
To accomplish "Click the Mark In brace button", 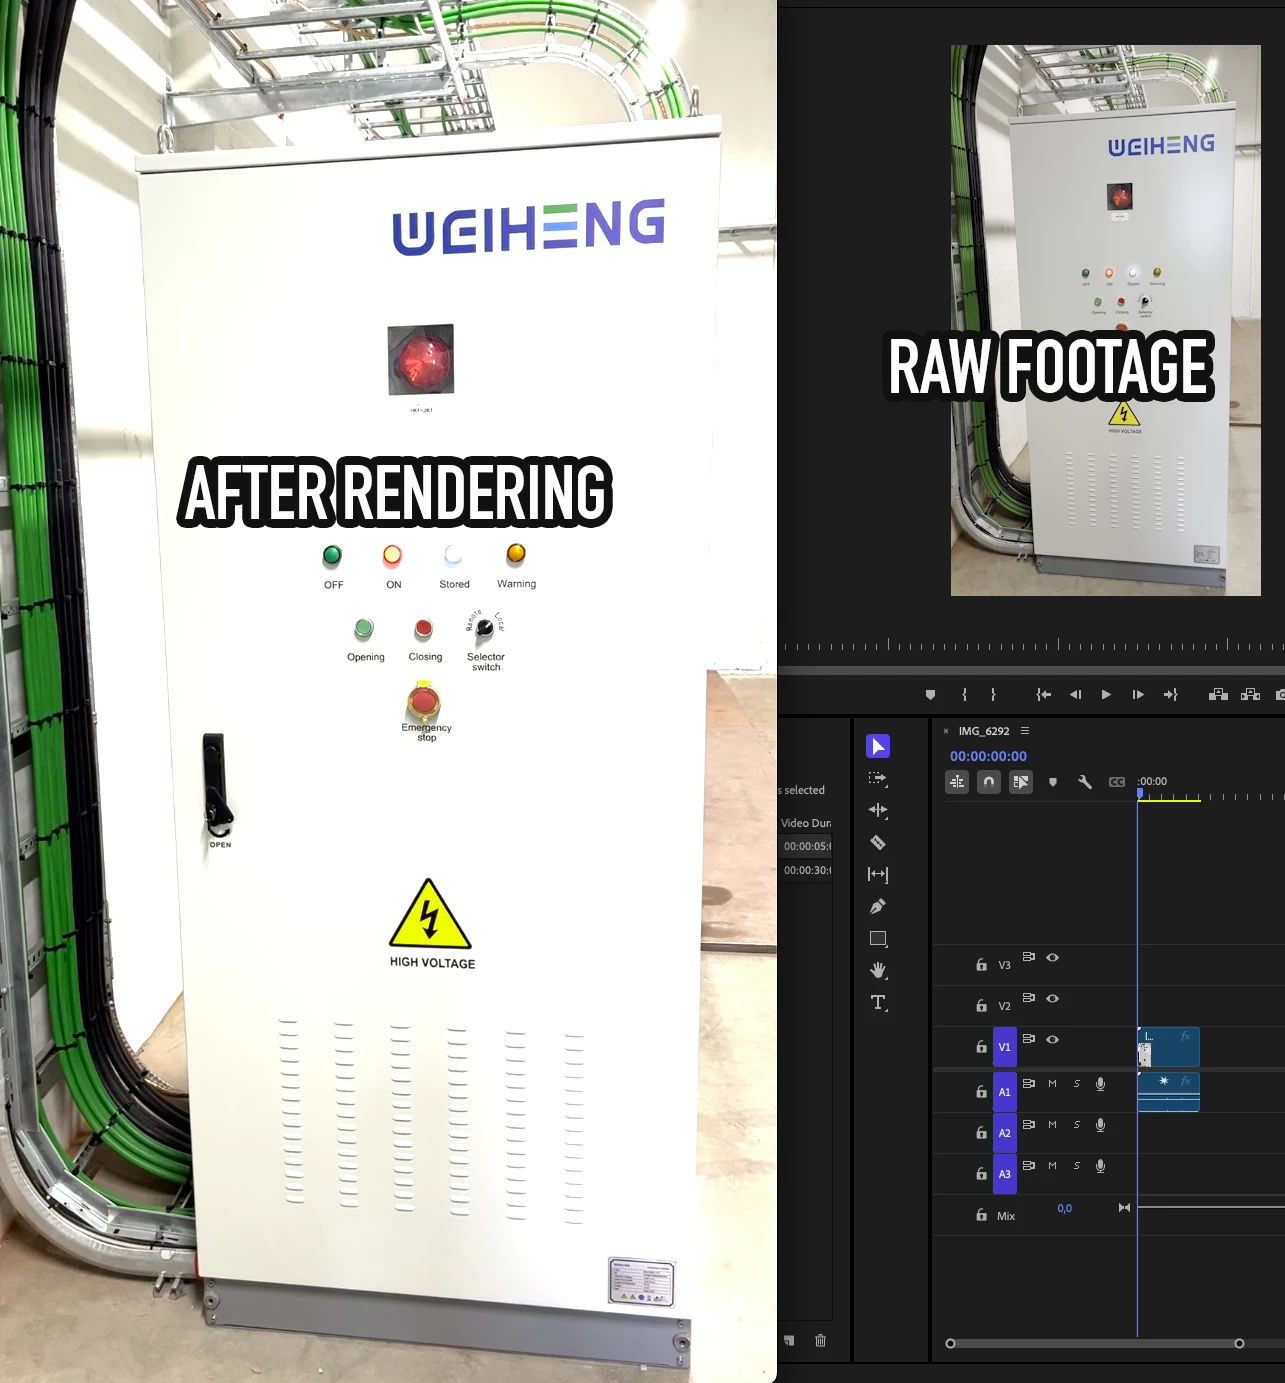I will 964,695.
